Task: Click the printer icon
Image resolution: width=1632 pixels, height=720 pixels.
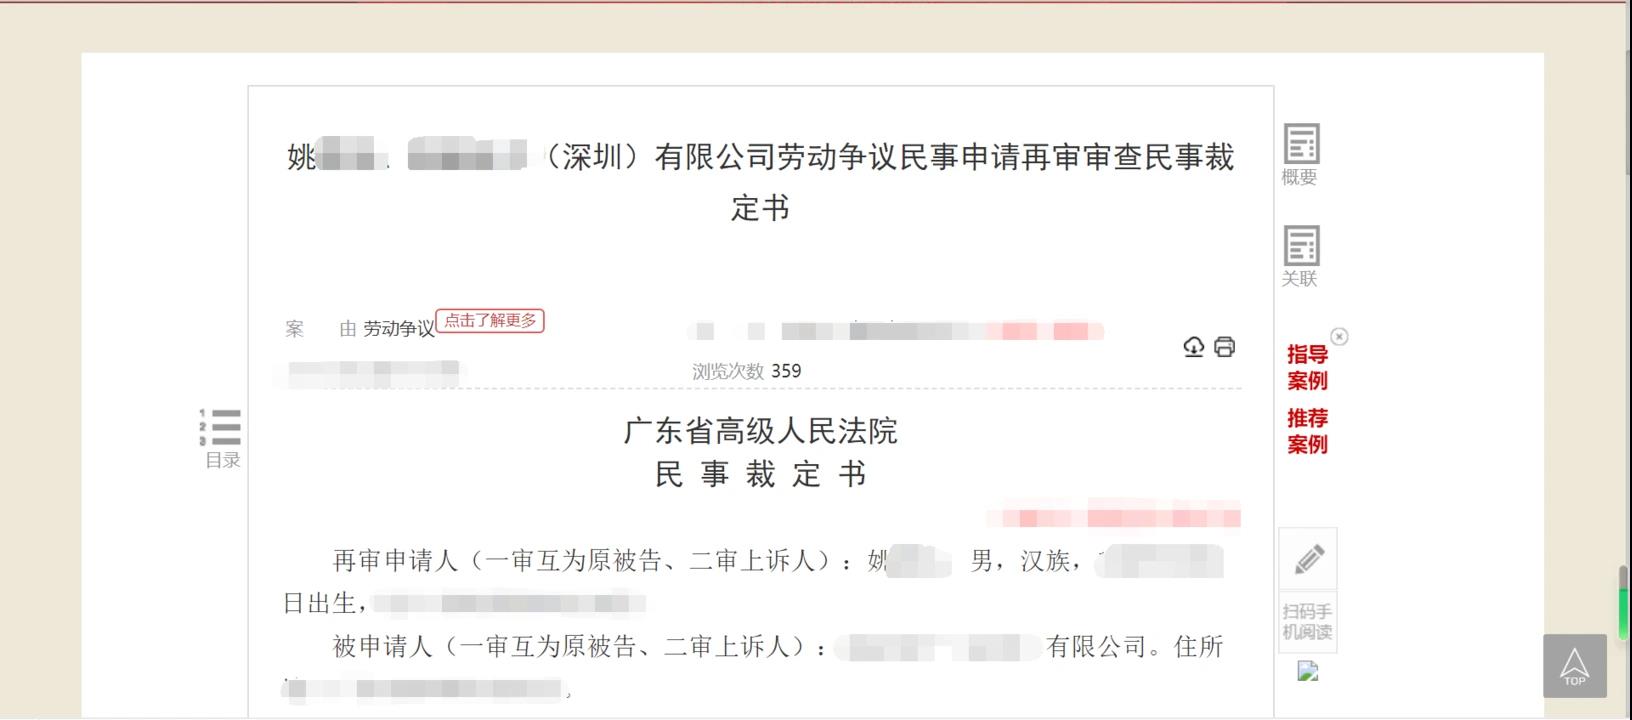Action: [x=1225, y=347]
